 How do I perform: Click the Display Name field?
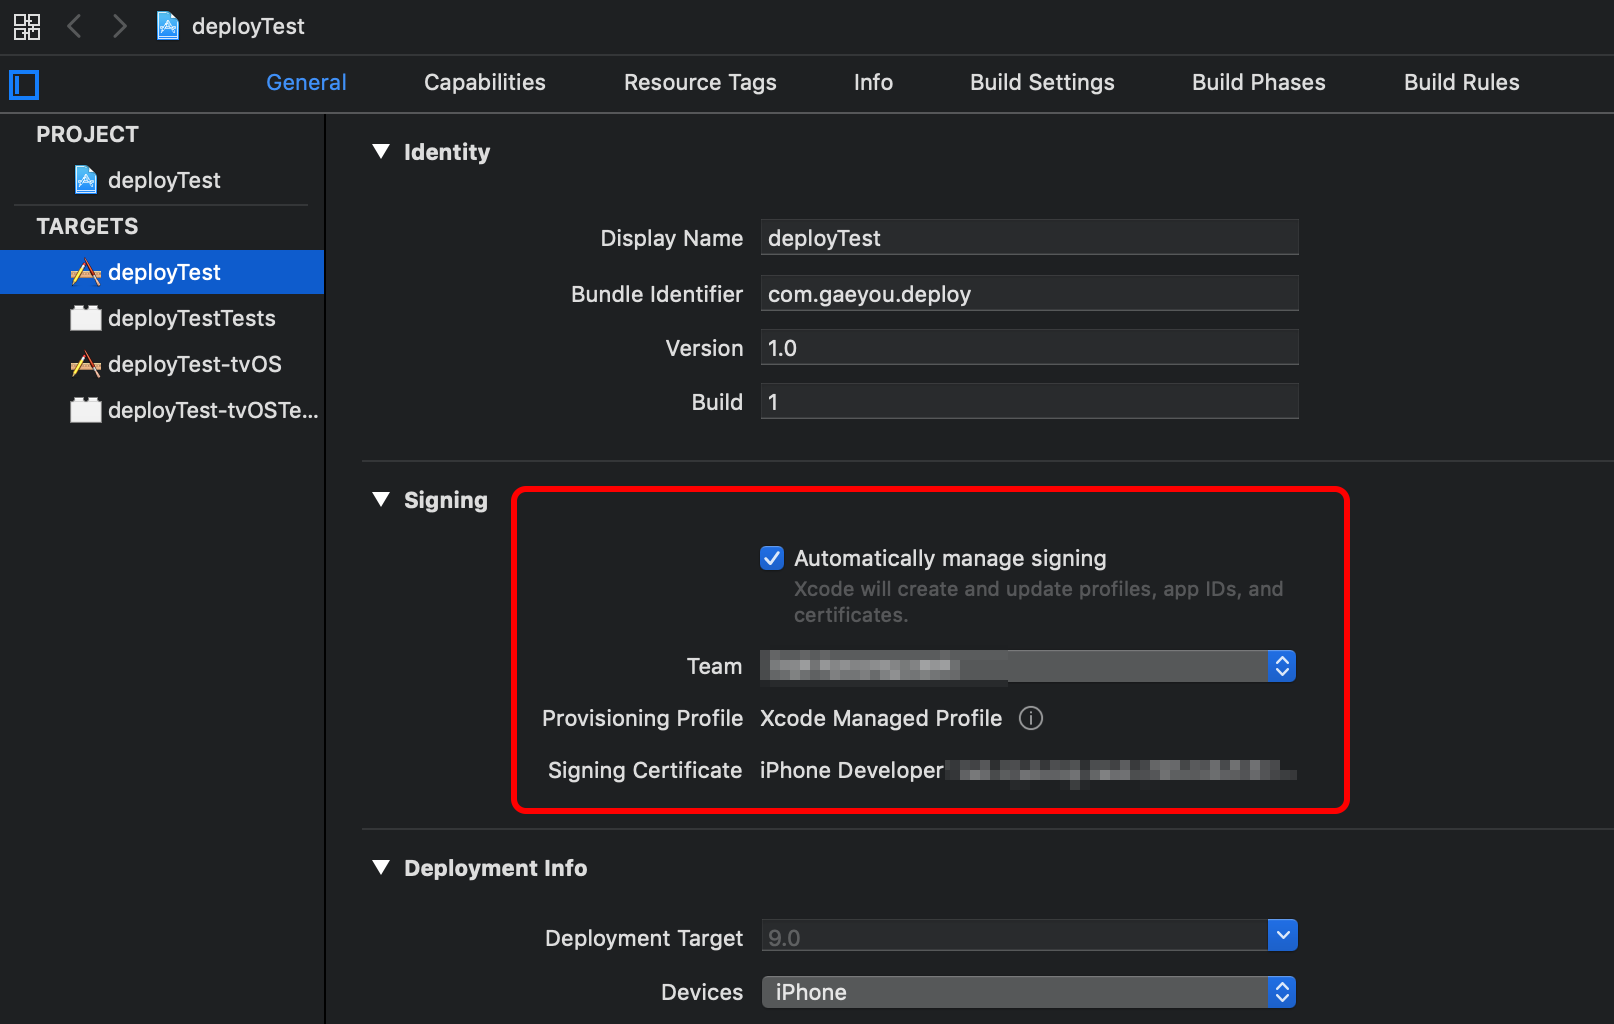tap(1029, 238)
